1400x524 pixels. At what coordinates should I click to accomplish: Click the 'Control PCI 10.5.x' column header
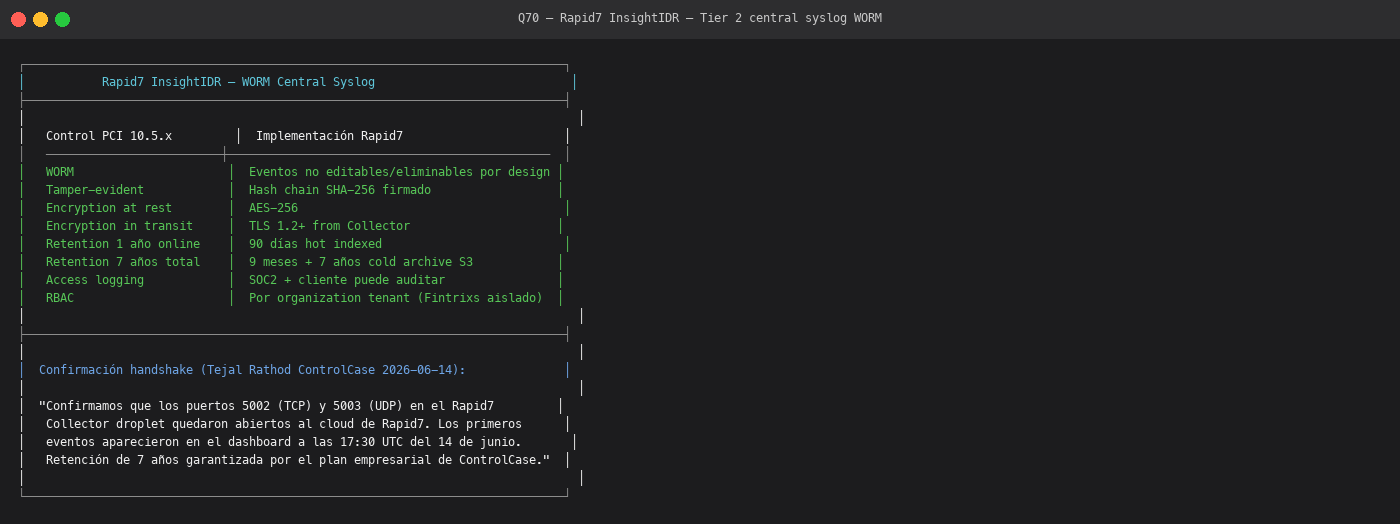(x=109, y=136)
